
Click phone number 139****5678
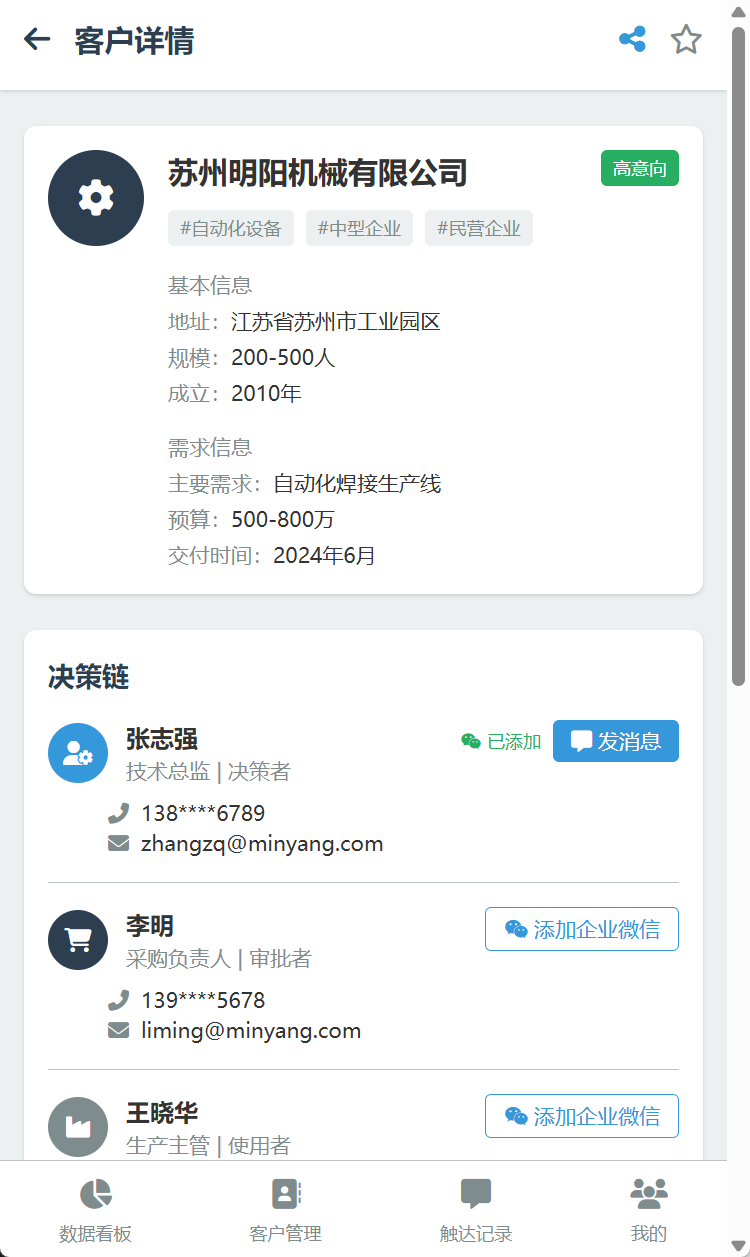(x=203, y=1000)
